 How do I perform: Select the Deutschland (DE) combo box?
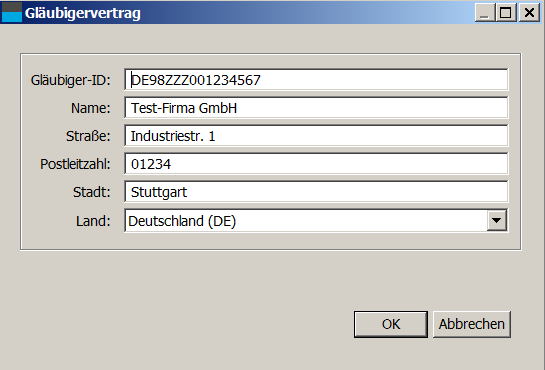pos(316,220)
